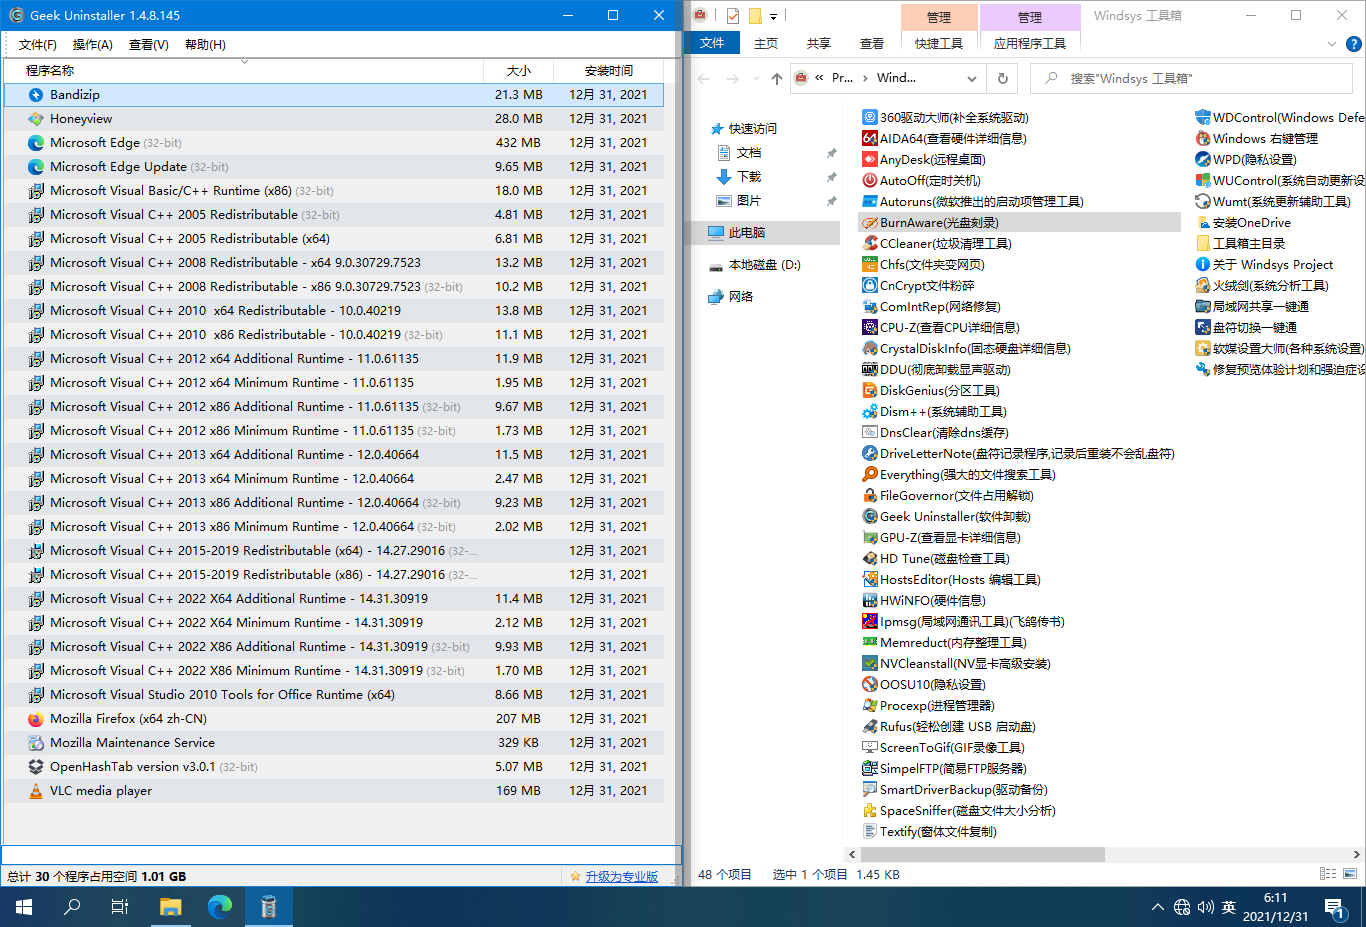The image size is (1366, 927).
Task: Select the Bandizip program icon
Action: pos(36,95)
